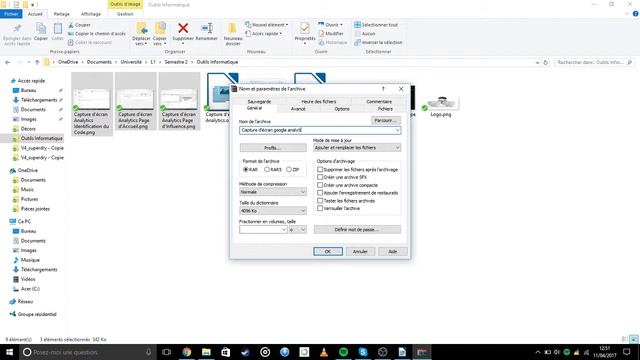This screenshot has width=640, height=360.
Task: Switch to the Options tab
Action: pos(342,109)
